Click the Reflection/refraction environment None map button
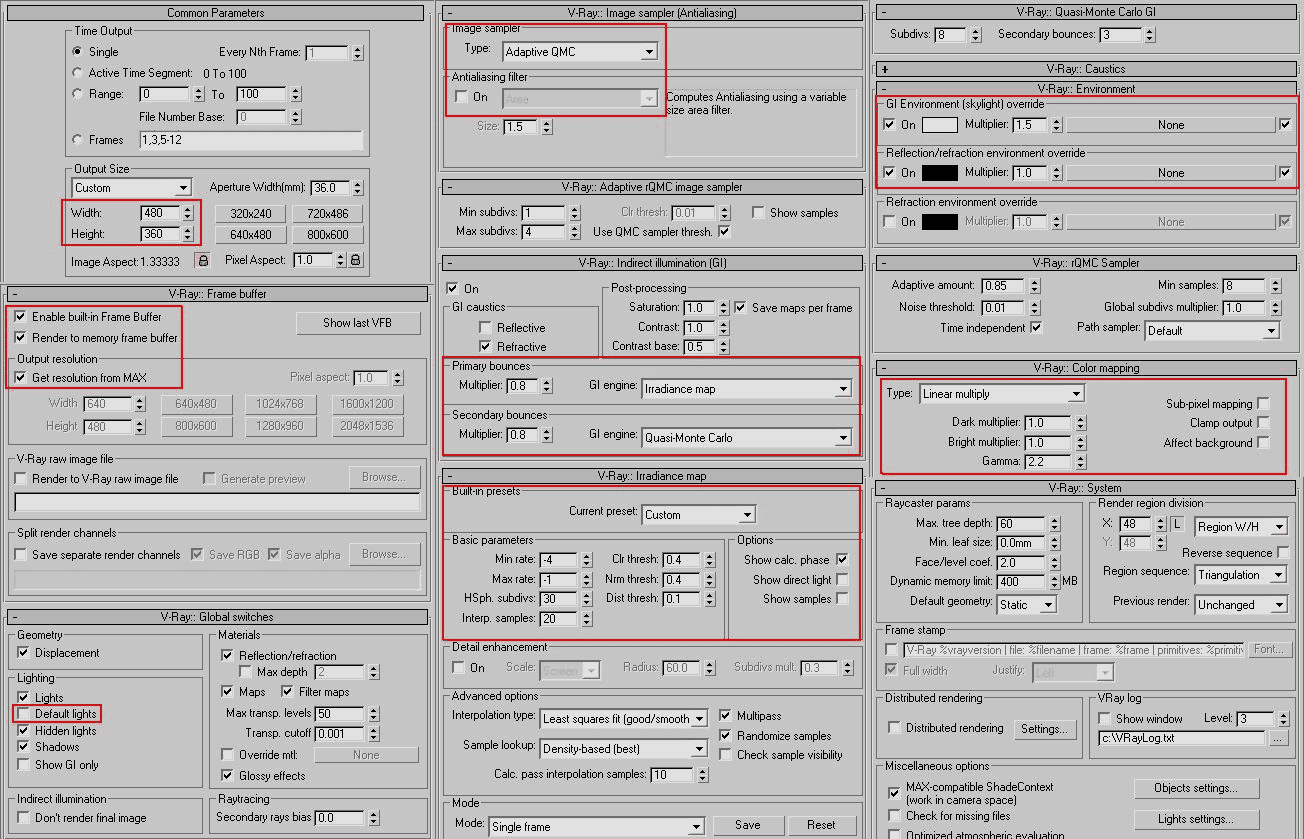1304x839 pixels. pyautogui.click(x=1171, y=173)
